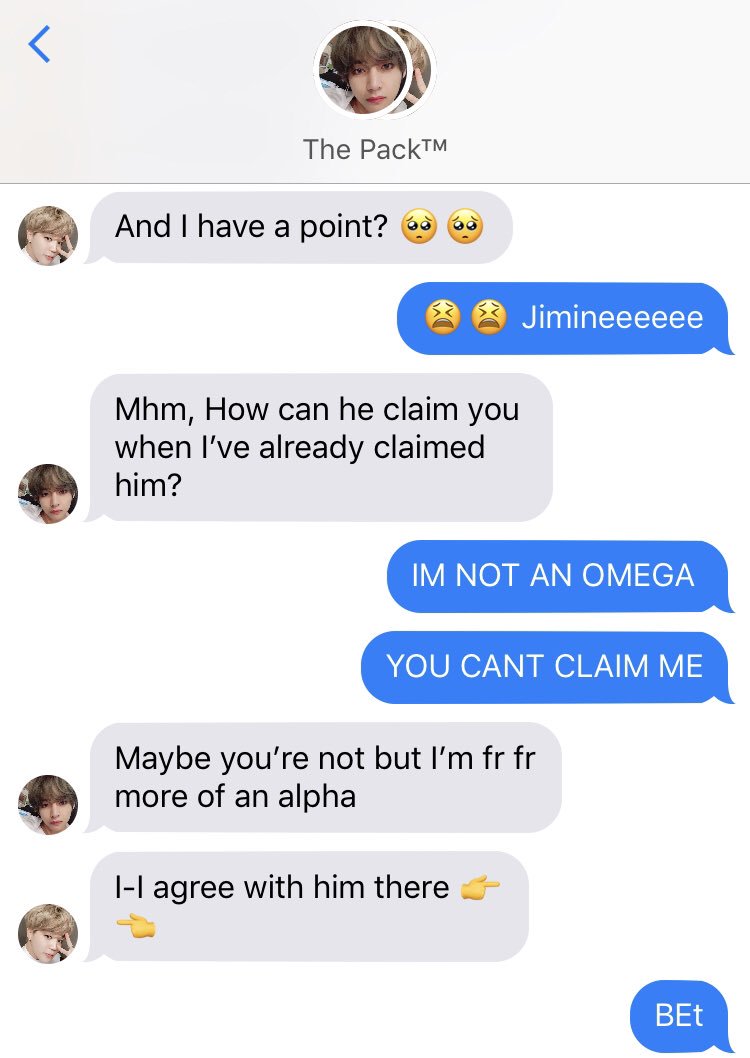Tap avatar beside 'I-I agree with him' message
Image resolution: width=750 pixels, height=1058 pixels.
(x=48, y=934)
